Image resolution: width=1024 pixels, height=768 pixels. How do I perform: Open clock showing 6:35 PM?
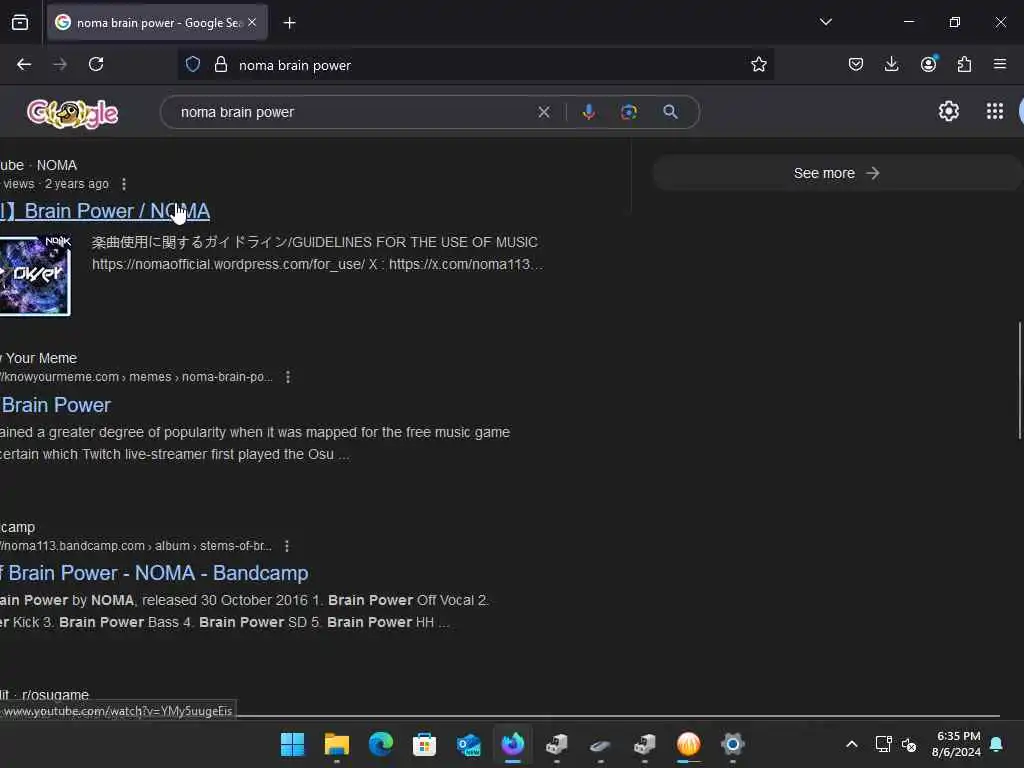(956, 744)
